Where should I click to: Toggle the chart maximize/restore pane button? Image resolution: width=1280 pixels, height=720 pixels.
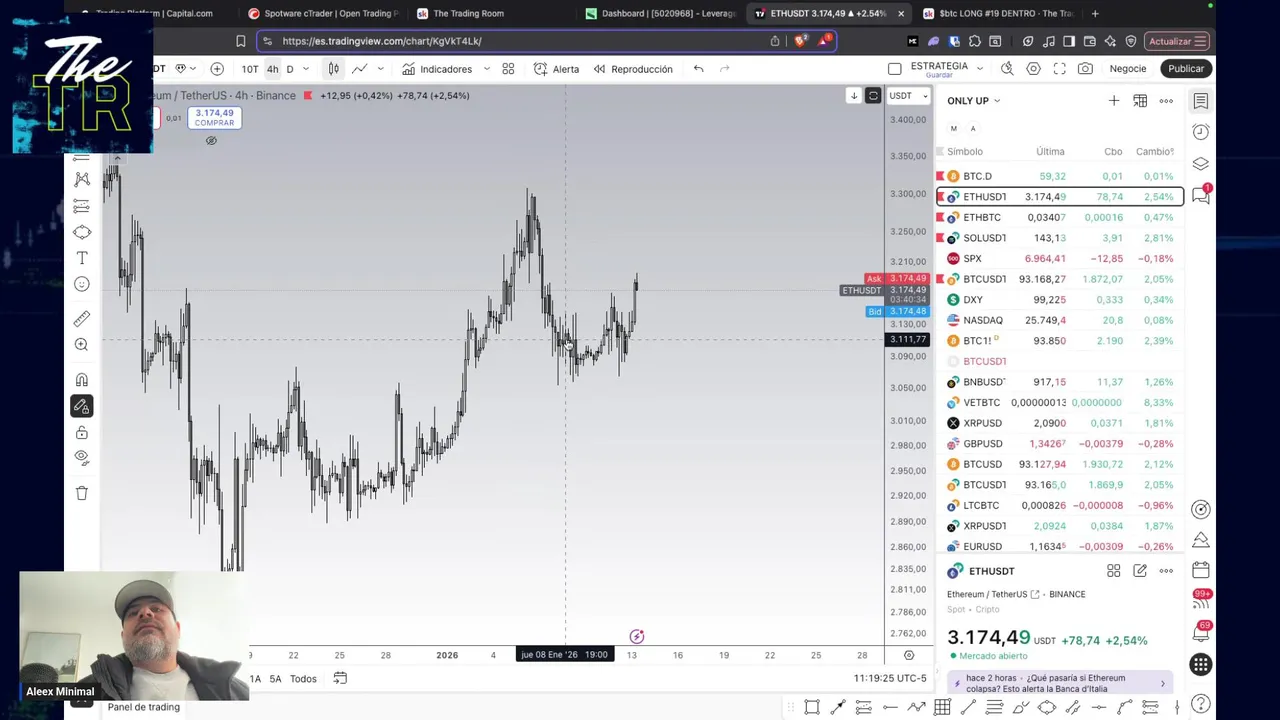(x=873, y=96)
